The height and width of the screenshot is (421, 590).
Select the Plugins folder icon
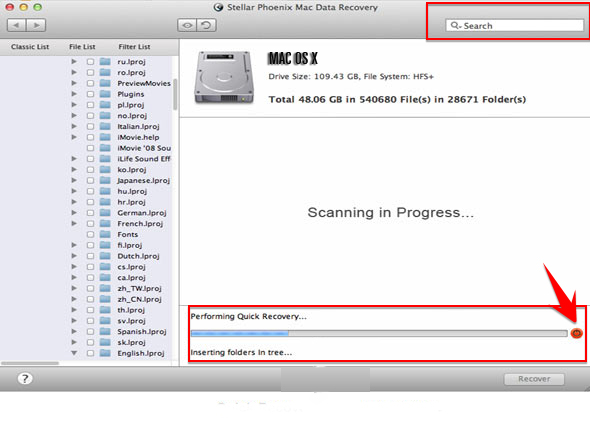[x=105, y=94]
